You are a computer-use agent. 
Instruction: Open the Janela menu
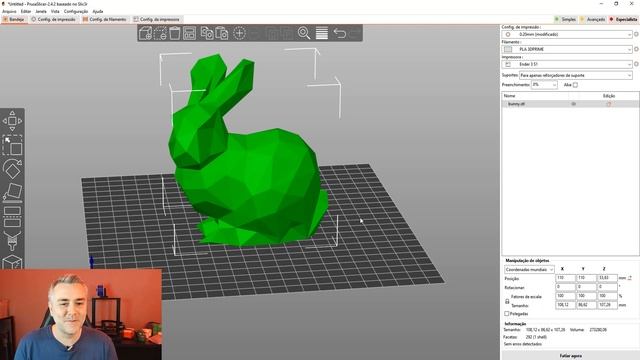pos(41,11)
